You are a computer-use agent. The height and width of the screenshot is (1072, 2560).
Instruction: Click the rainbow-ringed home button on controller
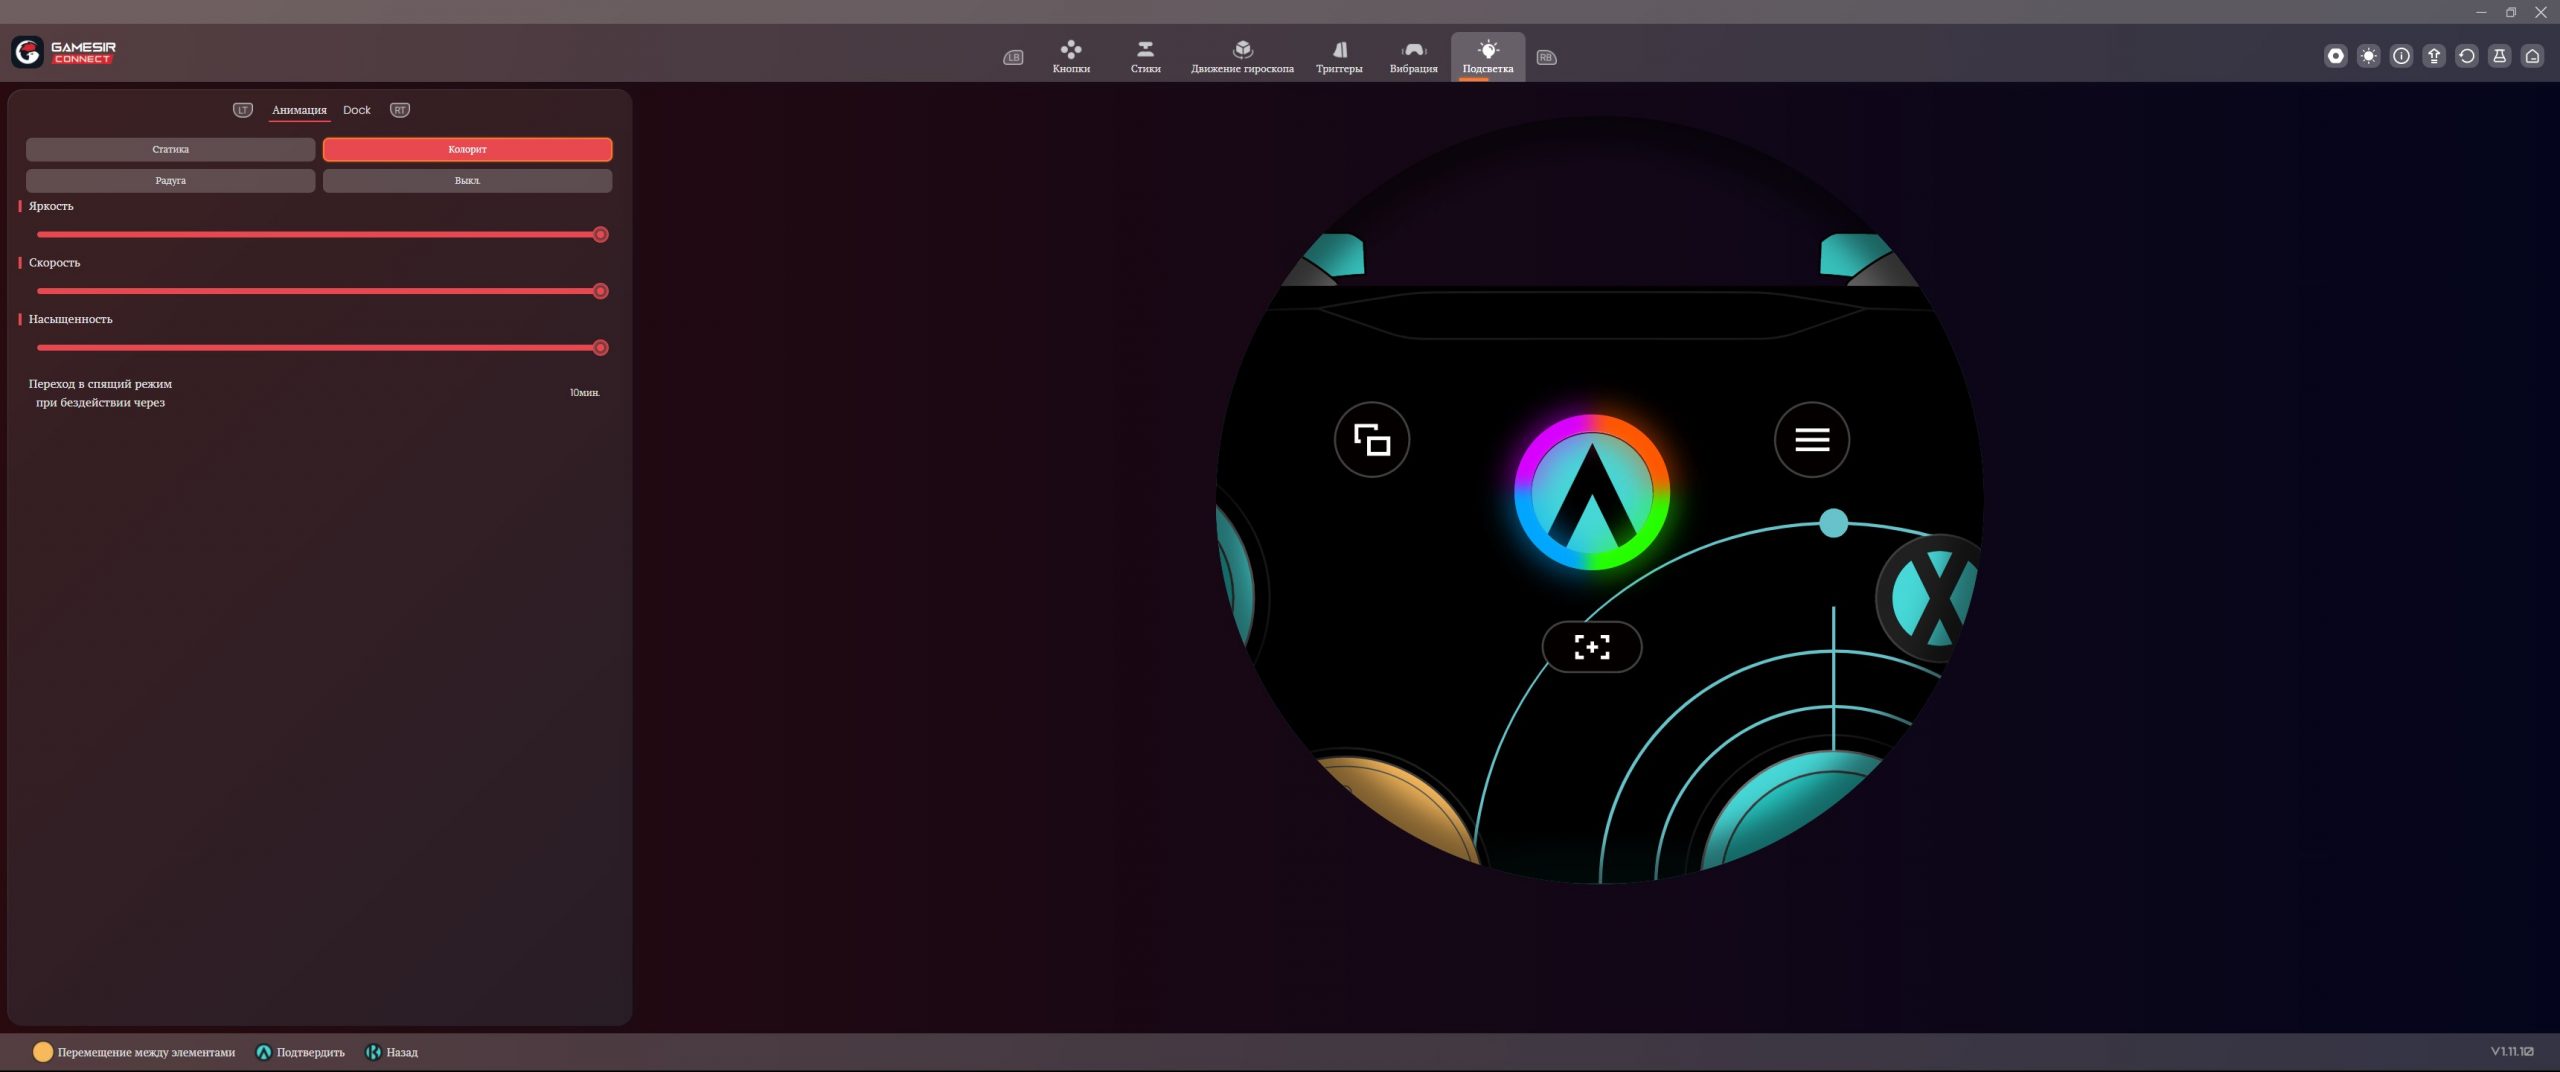click(1592, 493)
